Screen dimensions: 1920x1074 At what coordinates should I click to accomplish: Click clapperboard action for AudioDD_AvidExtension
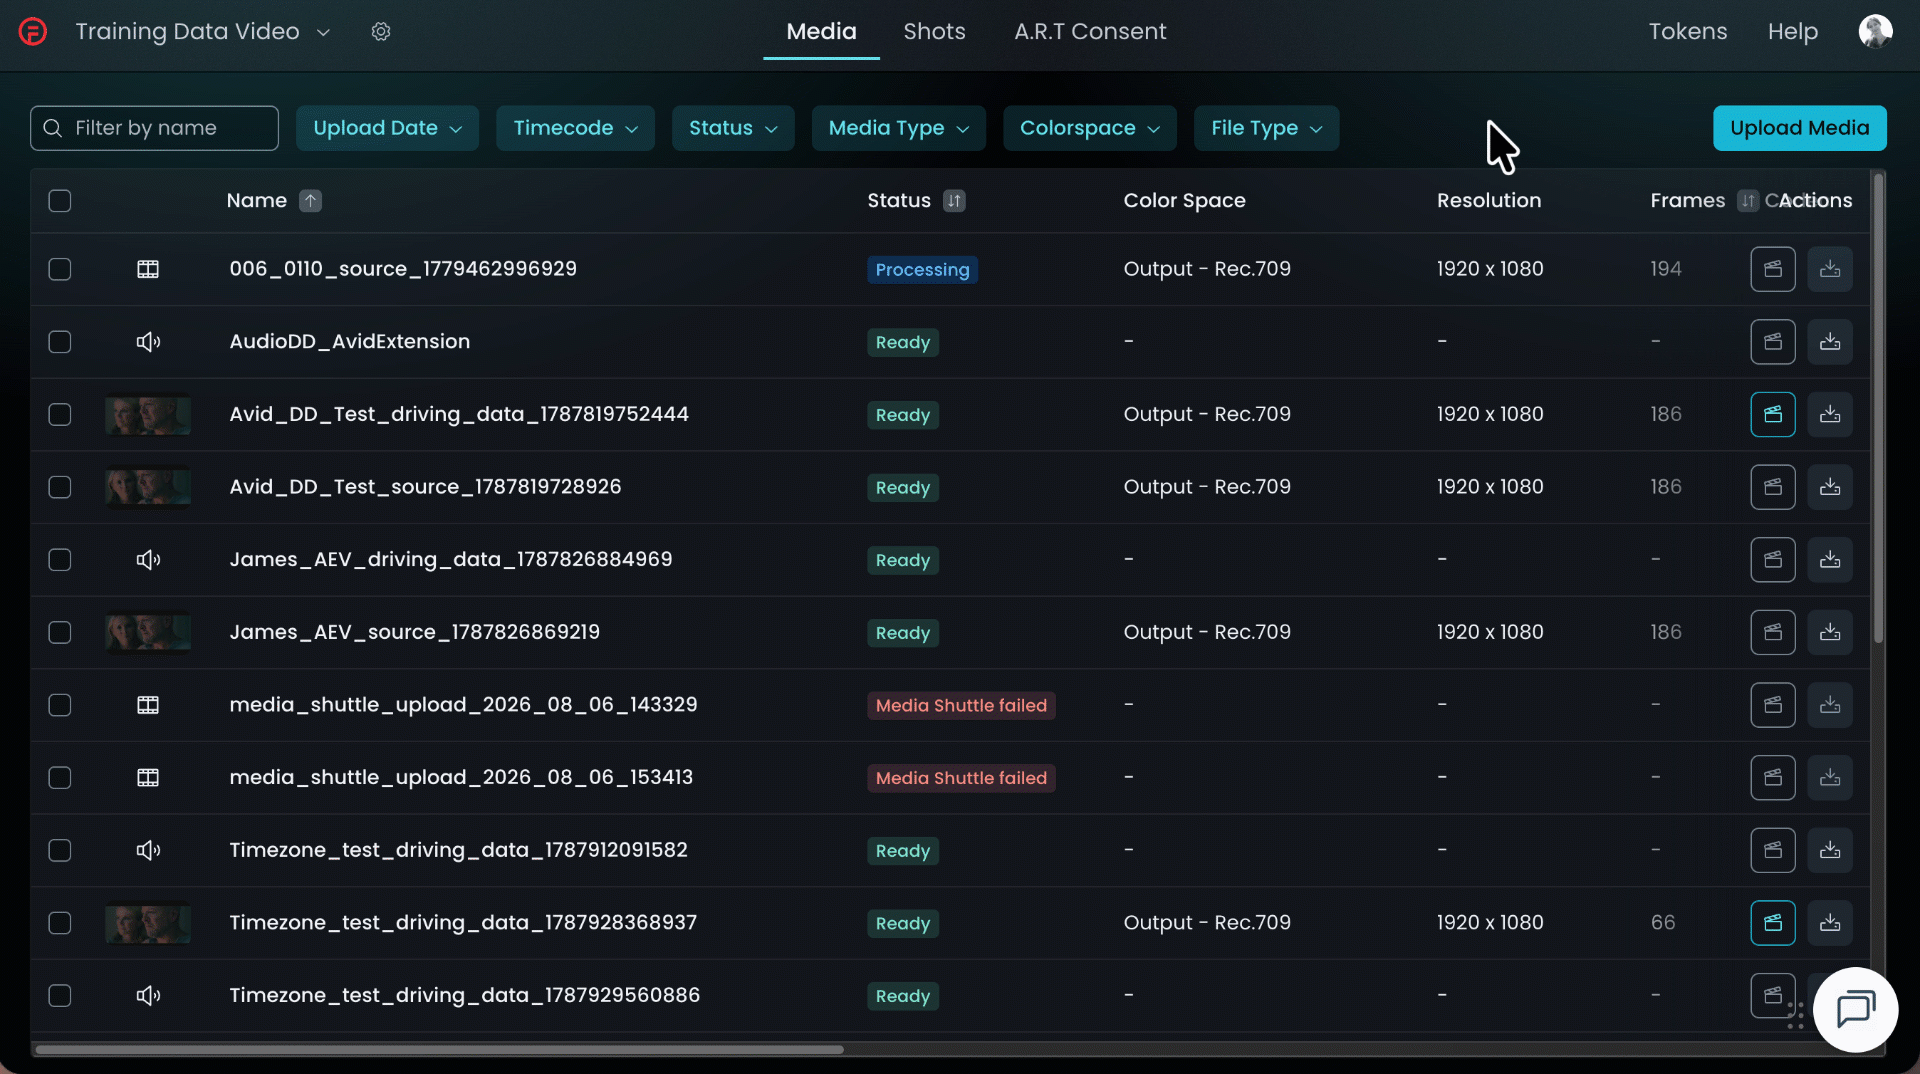point(1773,342)
